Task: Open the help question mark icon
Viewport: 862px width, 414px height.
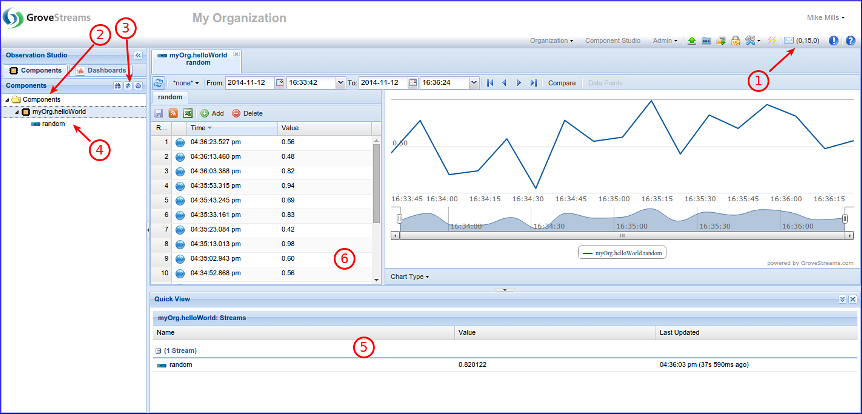Action: 850,41
